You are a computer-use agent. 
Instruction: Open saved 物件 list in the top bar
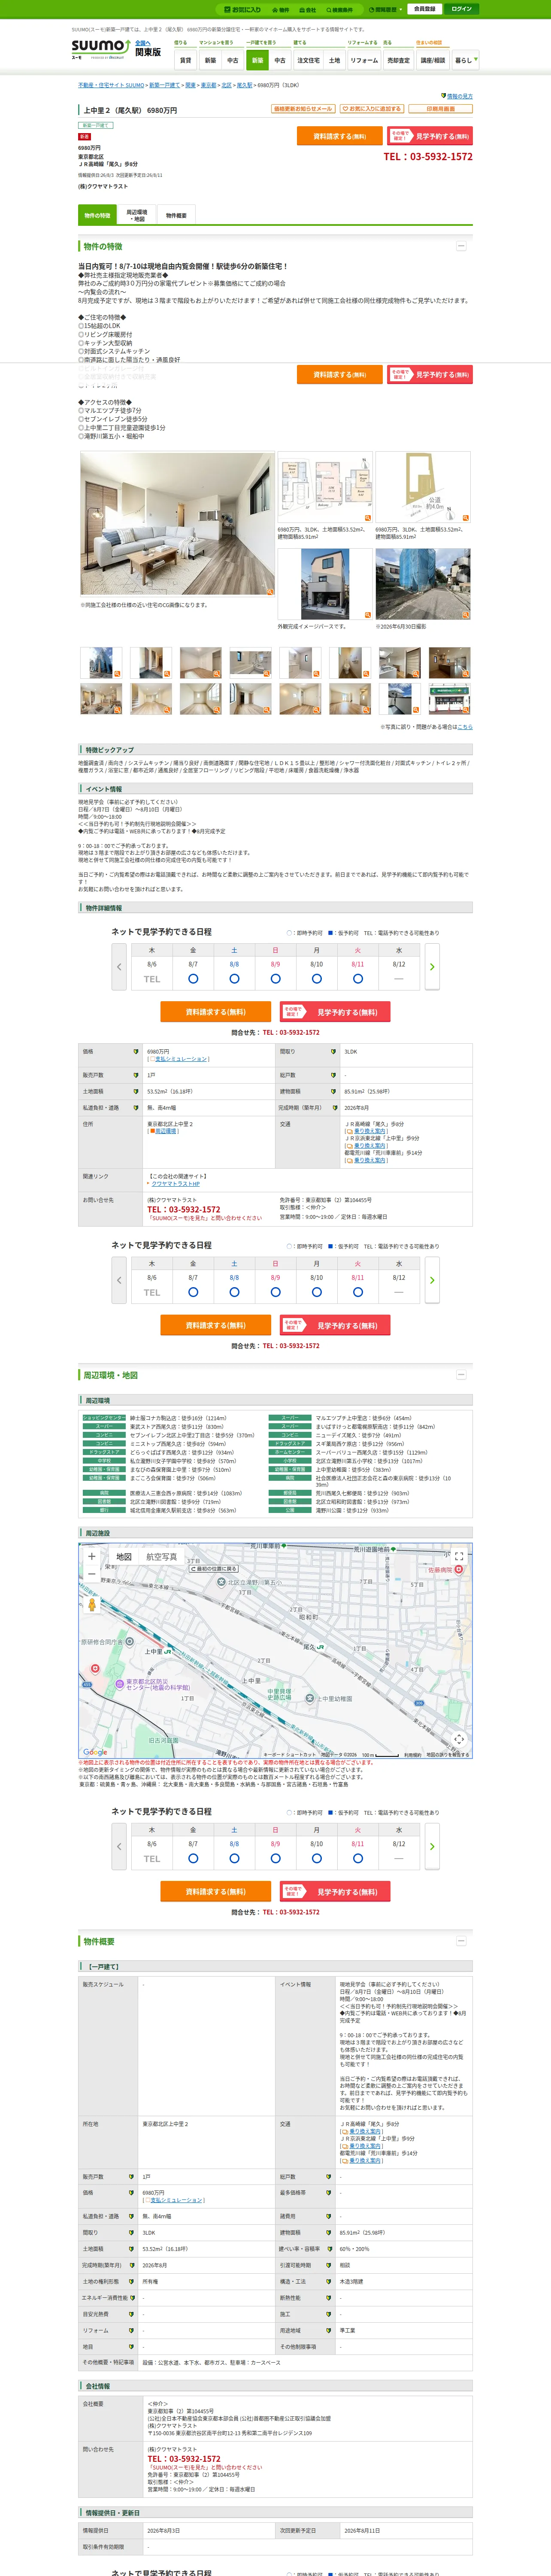281,10
